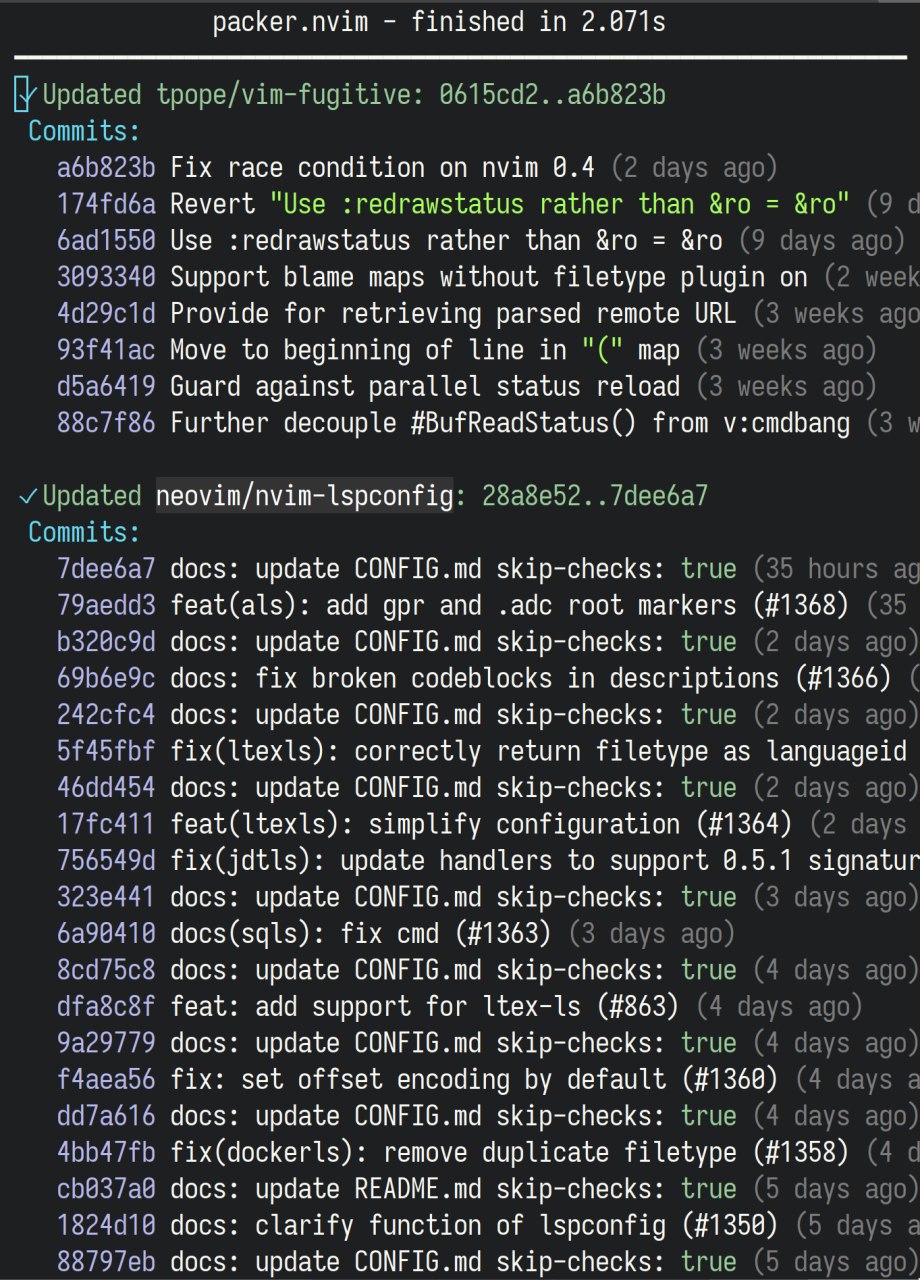Select commit hash d5a6419
This screenshot has width=920, height=1280.
tap(106, 386)
